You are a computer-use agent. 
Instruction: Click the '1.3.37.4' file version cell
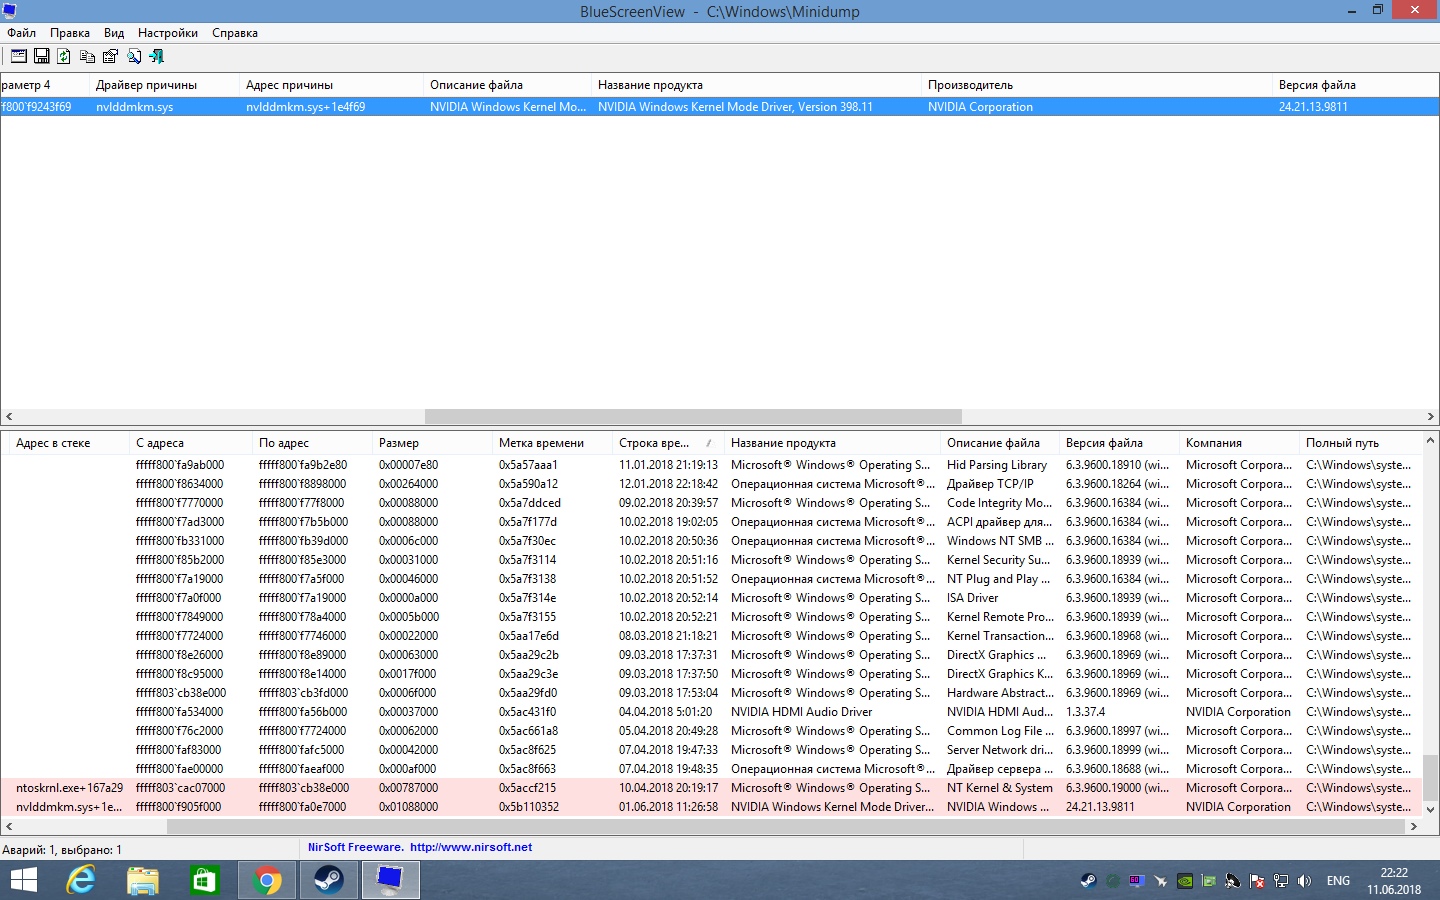point(1085,712)
